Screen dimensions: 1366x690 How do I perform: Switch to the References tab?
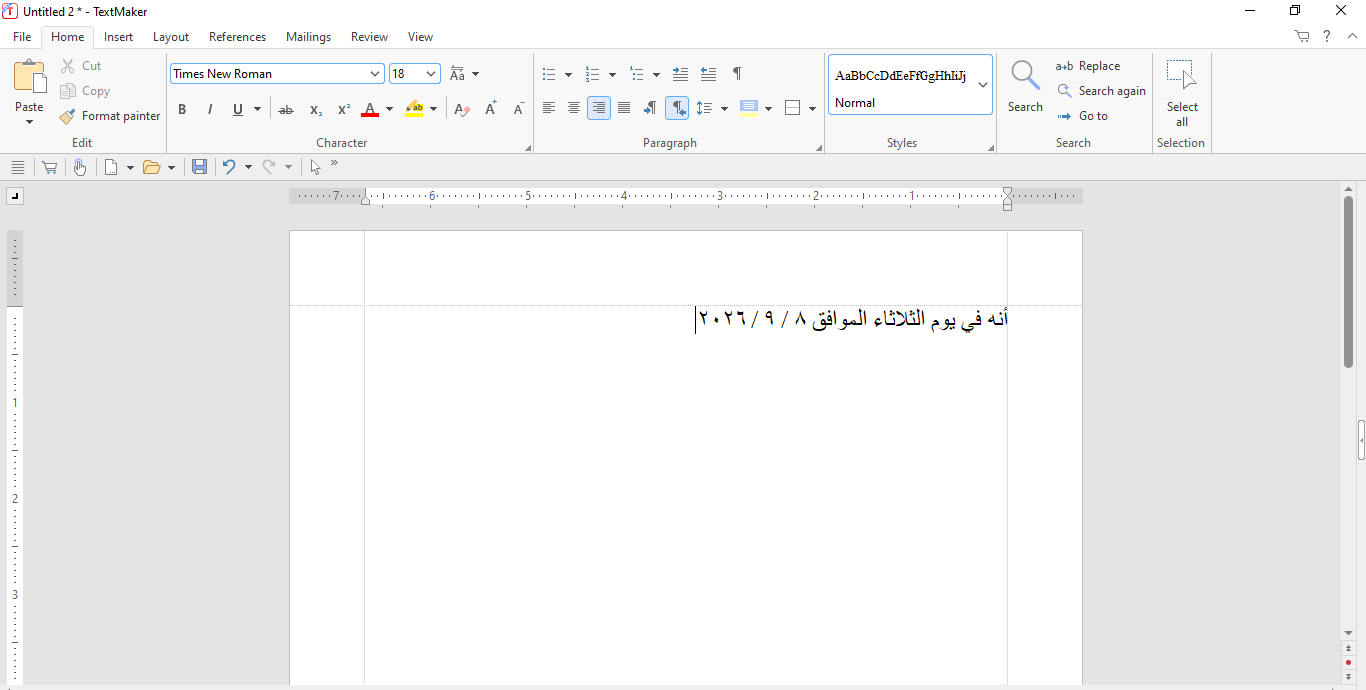pyautogui.click(x=237, y=37)
